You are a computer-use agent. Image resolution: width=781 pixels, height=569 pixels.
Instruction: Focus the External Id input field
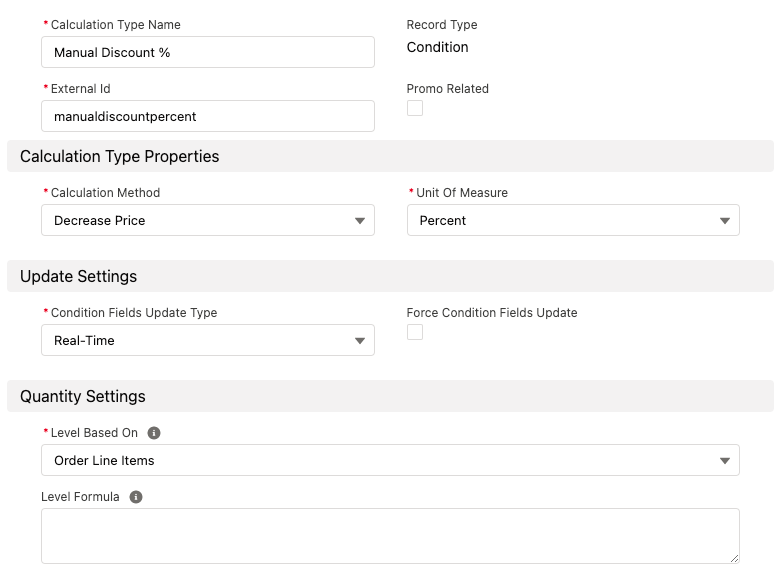pyautogui.click(x=208, y=116)
